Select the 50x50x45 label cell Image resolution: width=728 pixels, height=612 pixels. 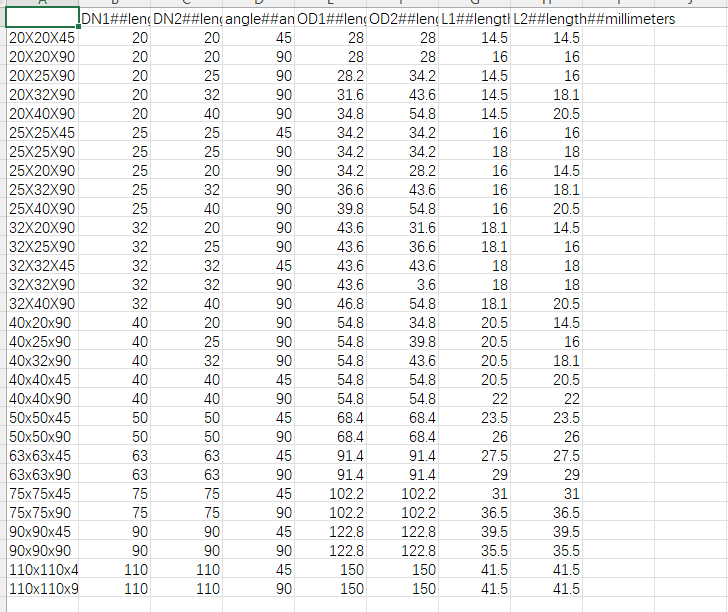tap(40, 418)
